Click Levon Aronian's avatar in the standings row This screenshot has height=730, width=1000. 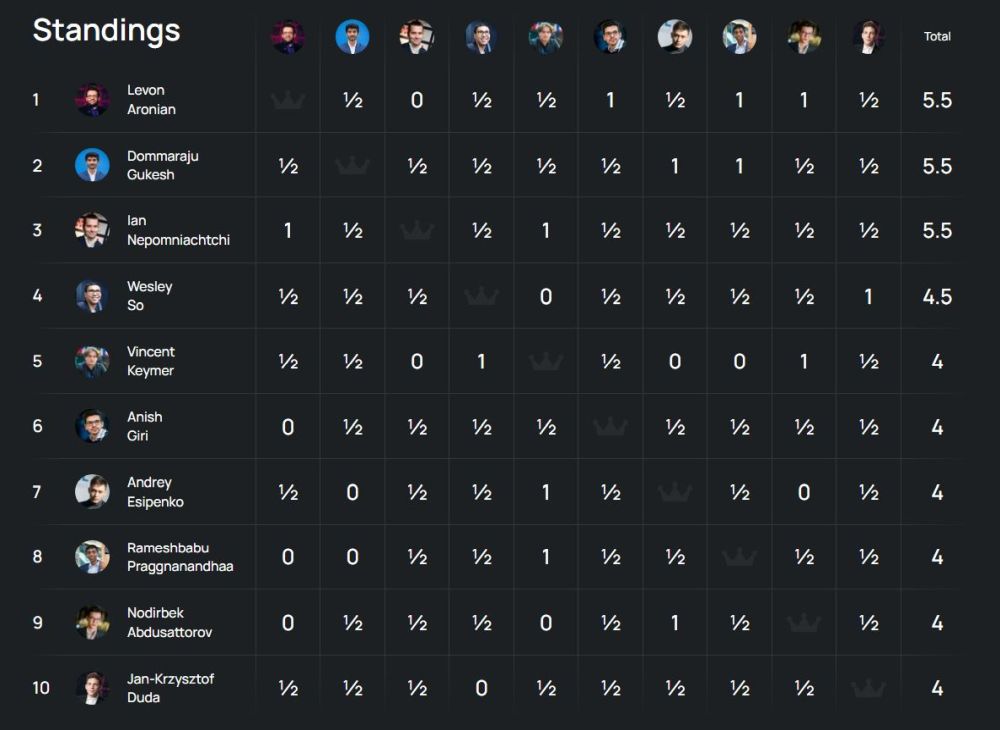(92, 100)
